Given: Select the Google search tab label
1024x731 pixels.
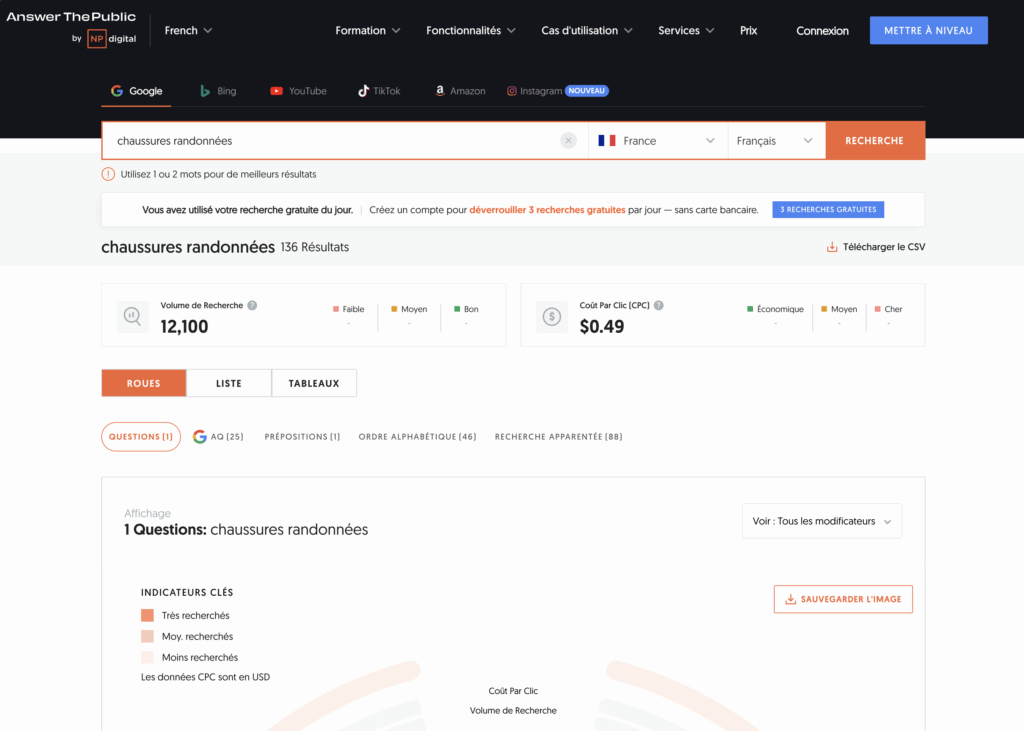Looking at the screenshot, I should point(146,91).
